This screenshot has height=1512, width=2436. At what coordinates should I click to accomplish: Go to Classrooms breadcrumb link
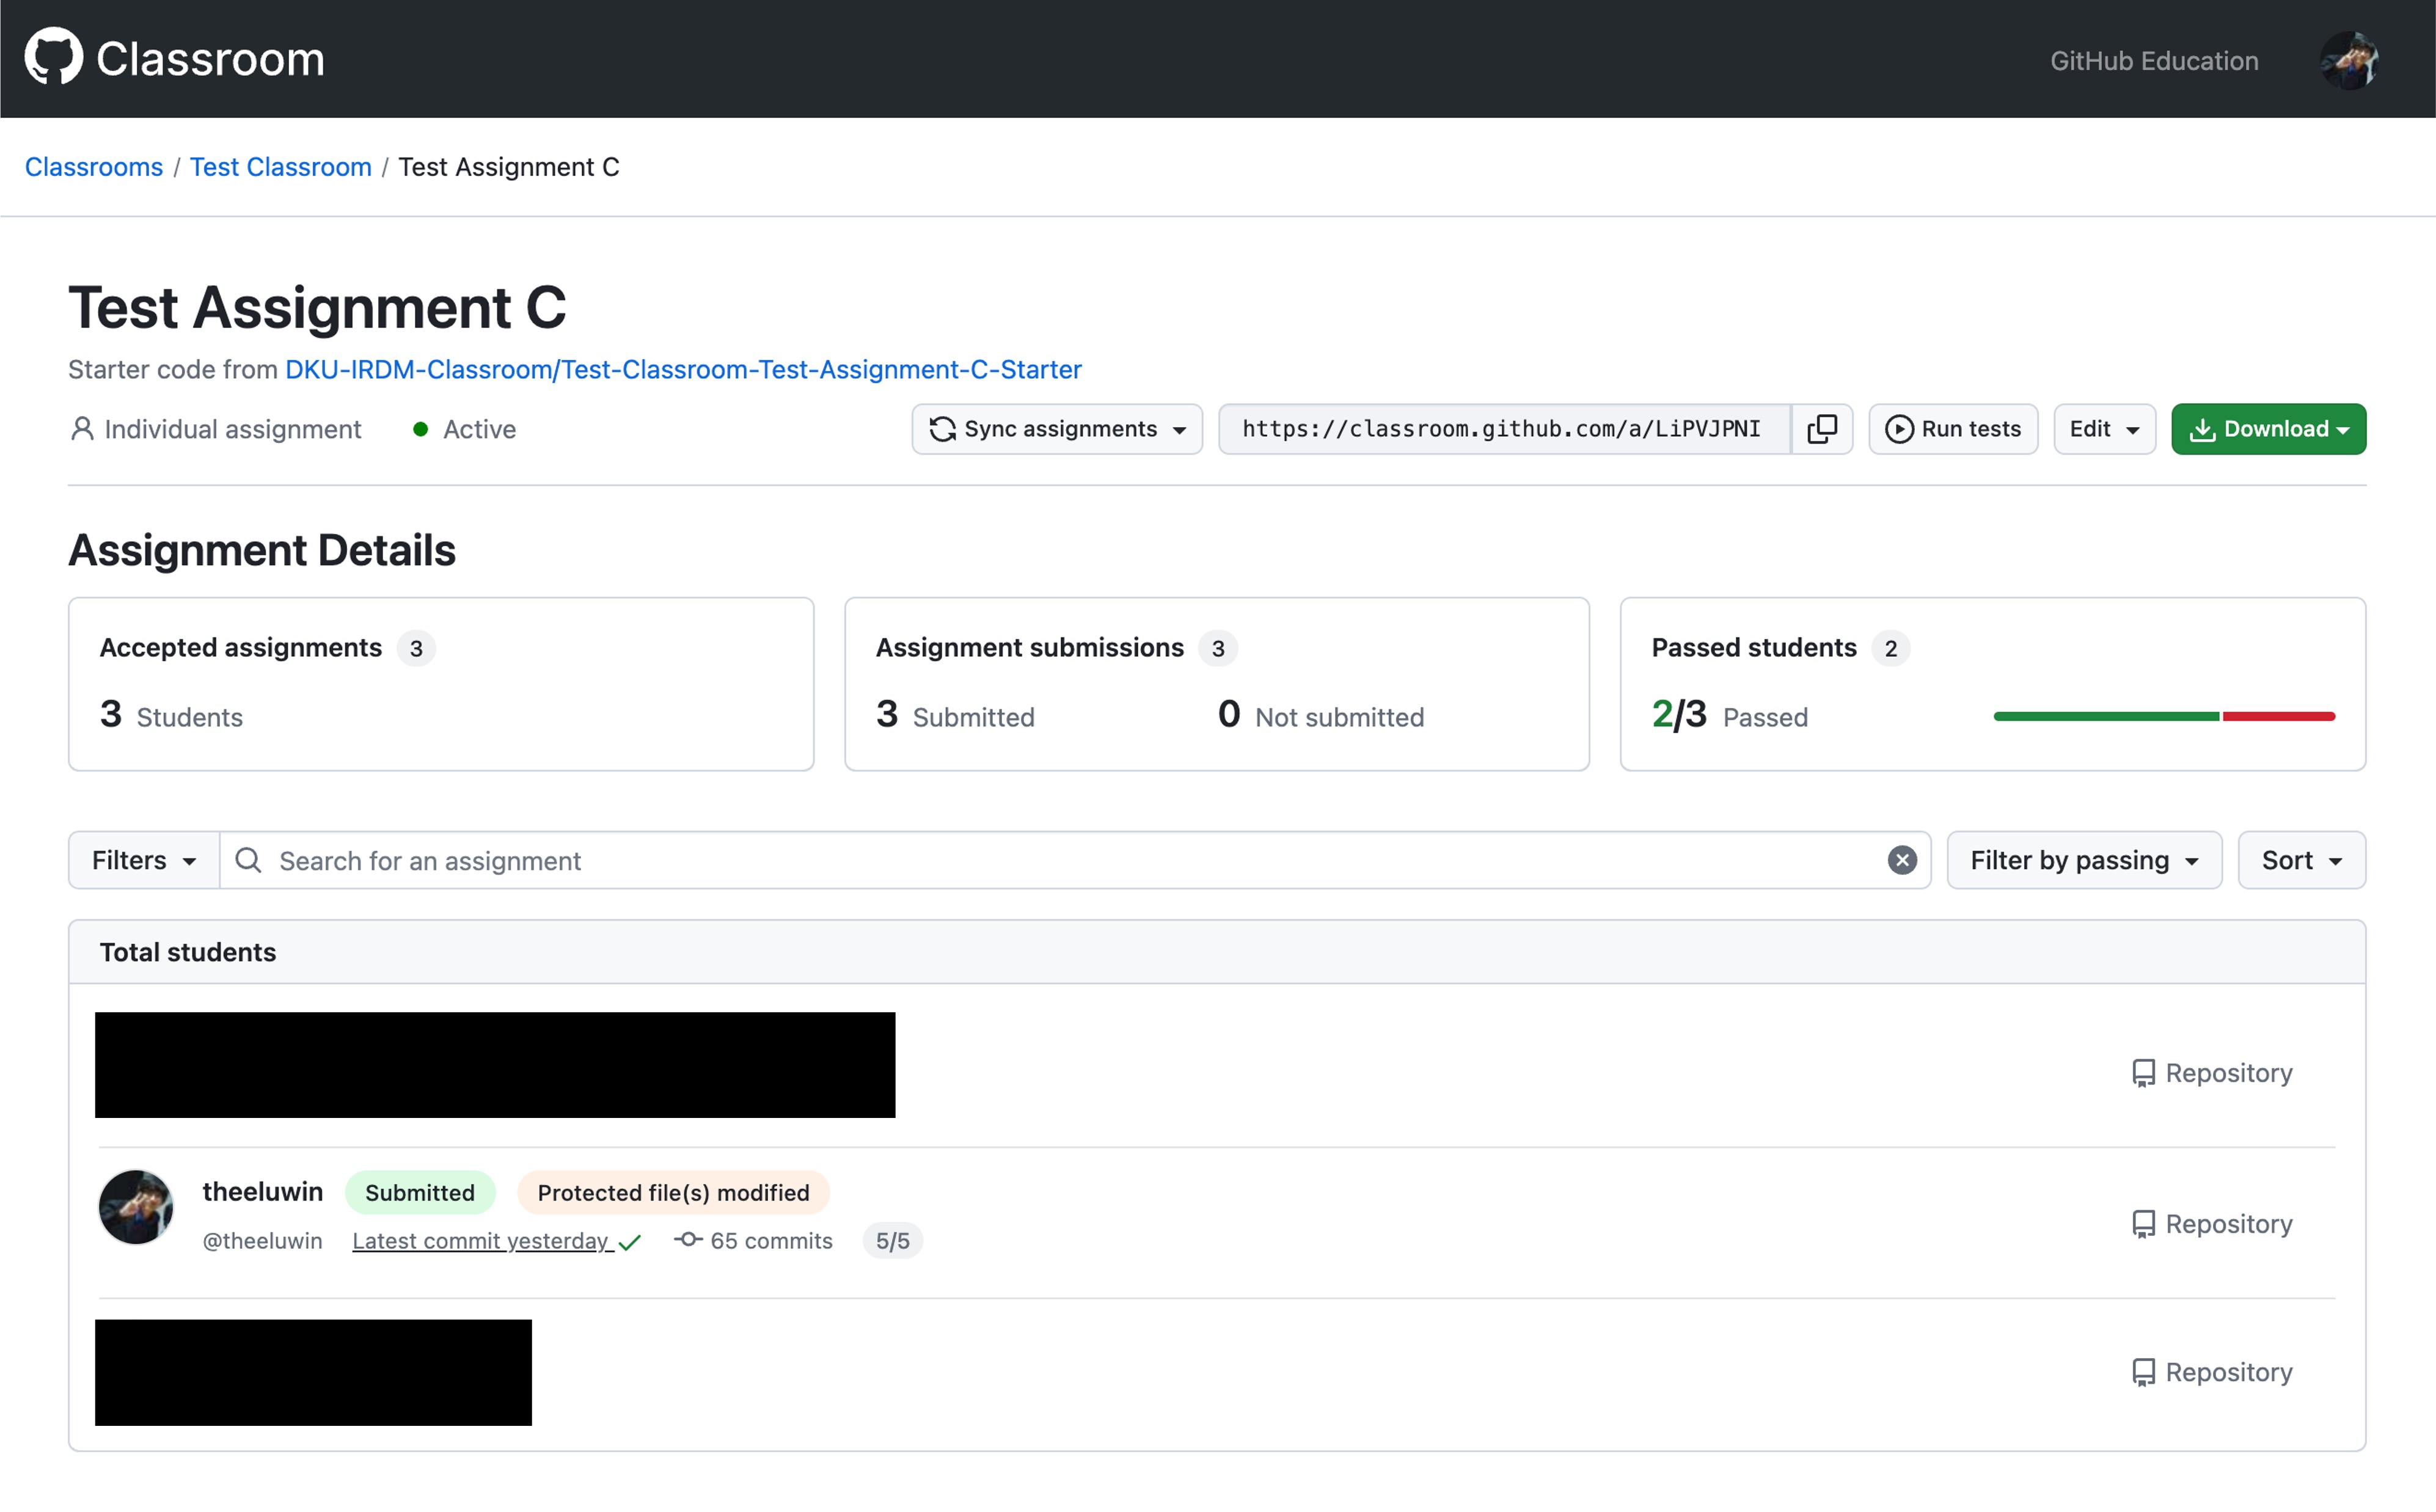click(94, 167)
